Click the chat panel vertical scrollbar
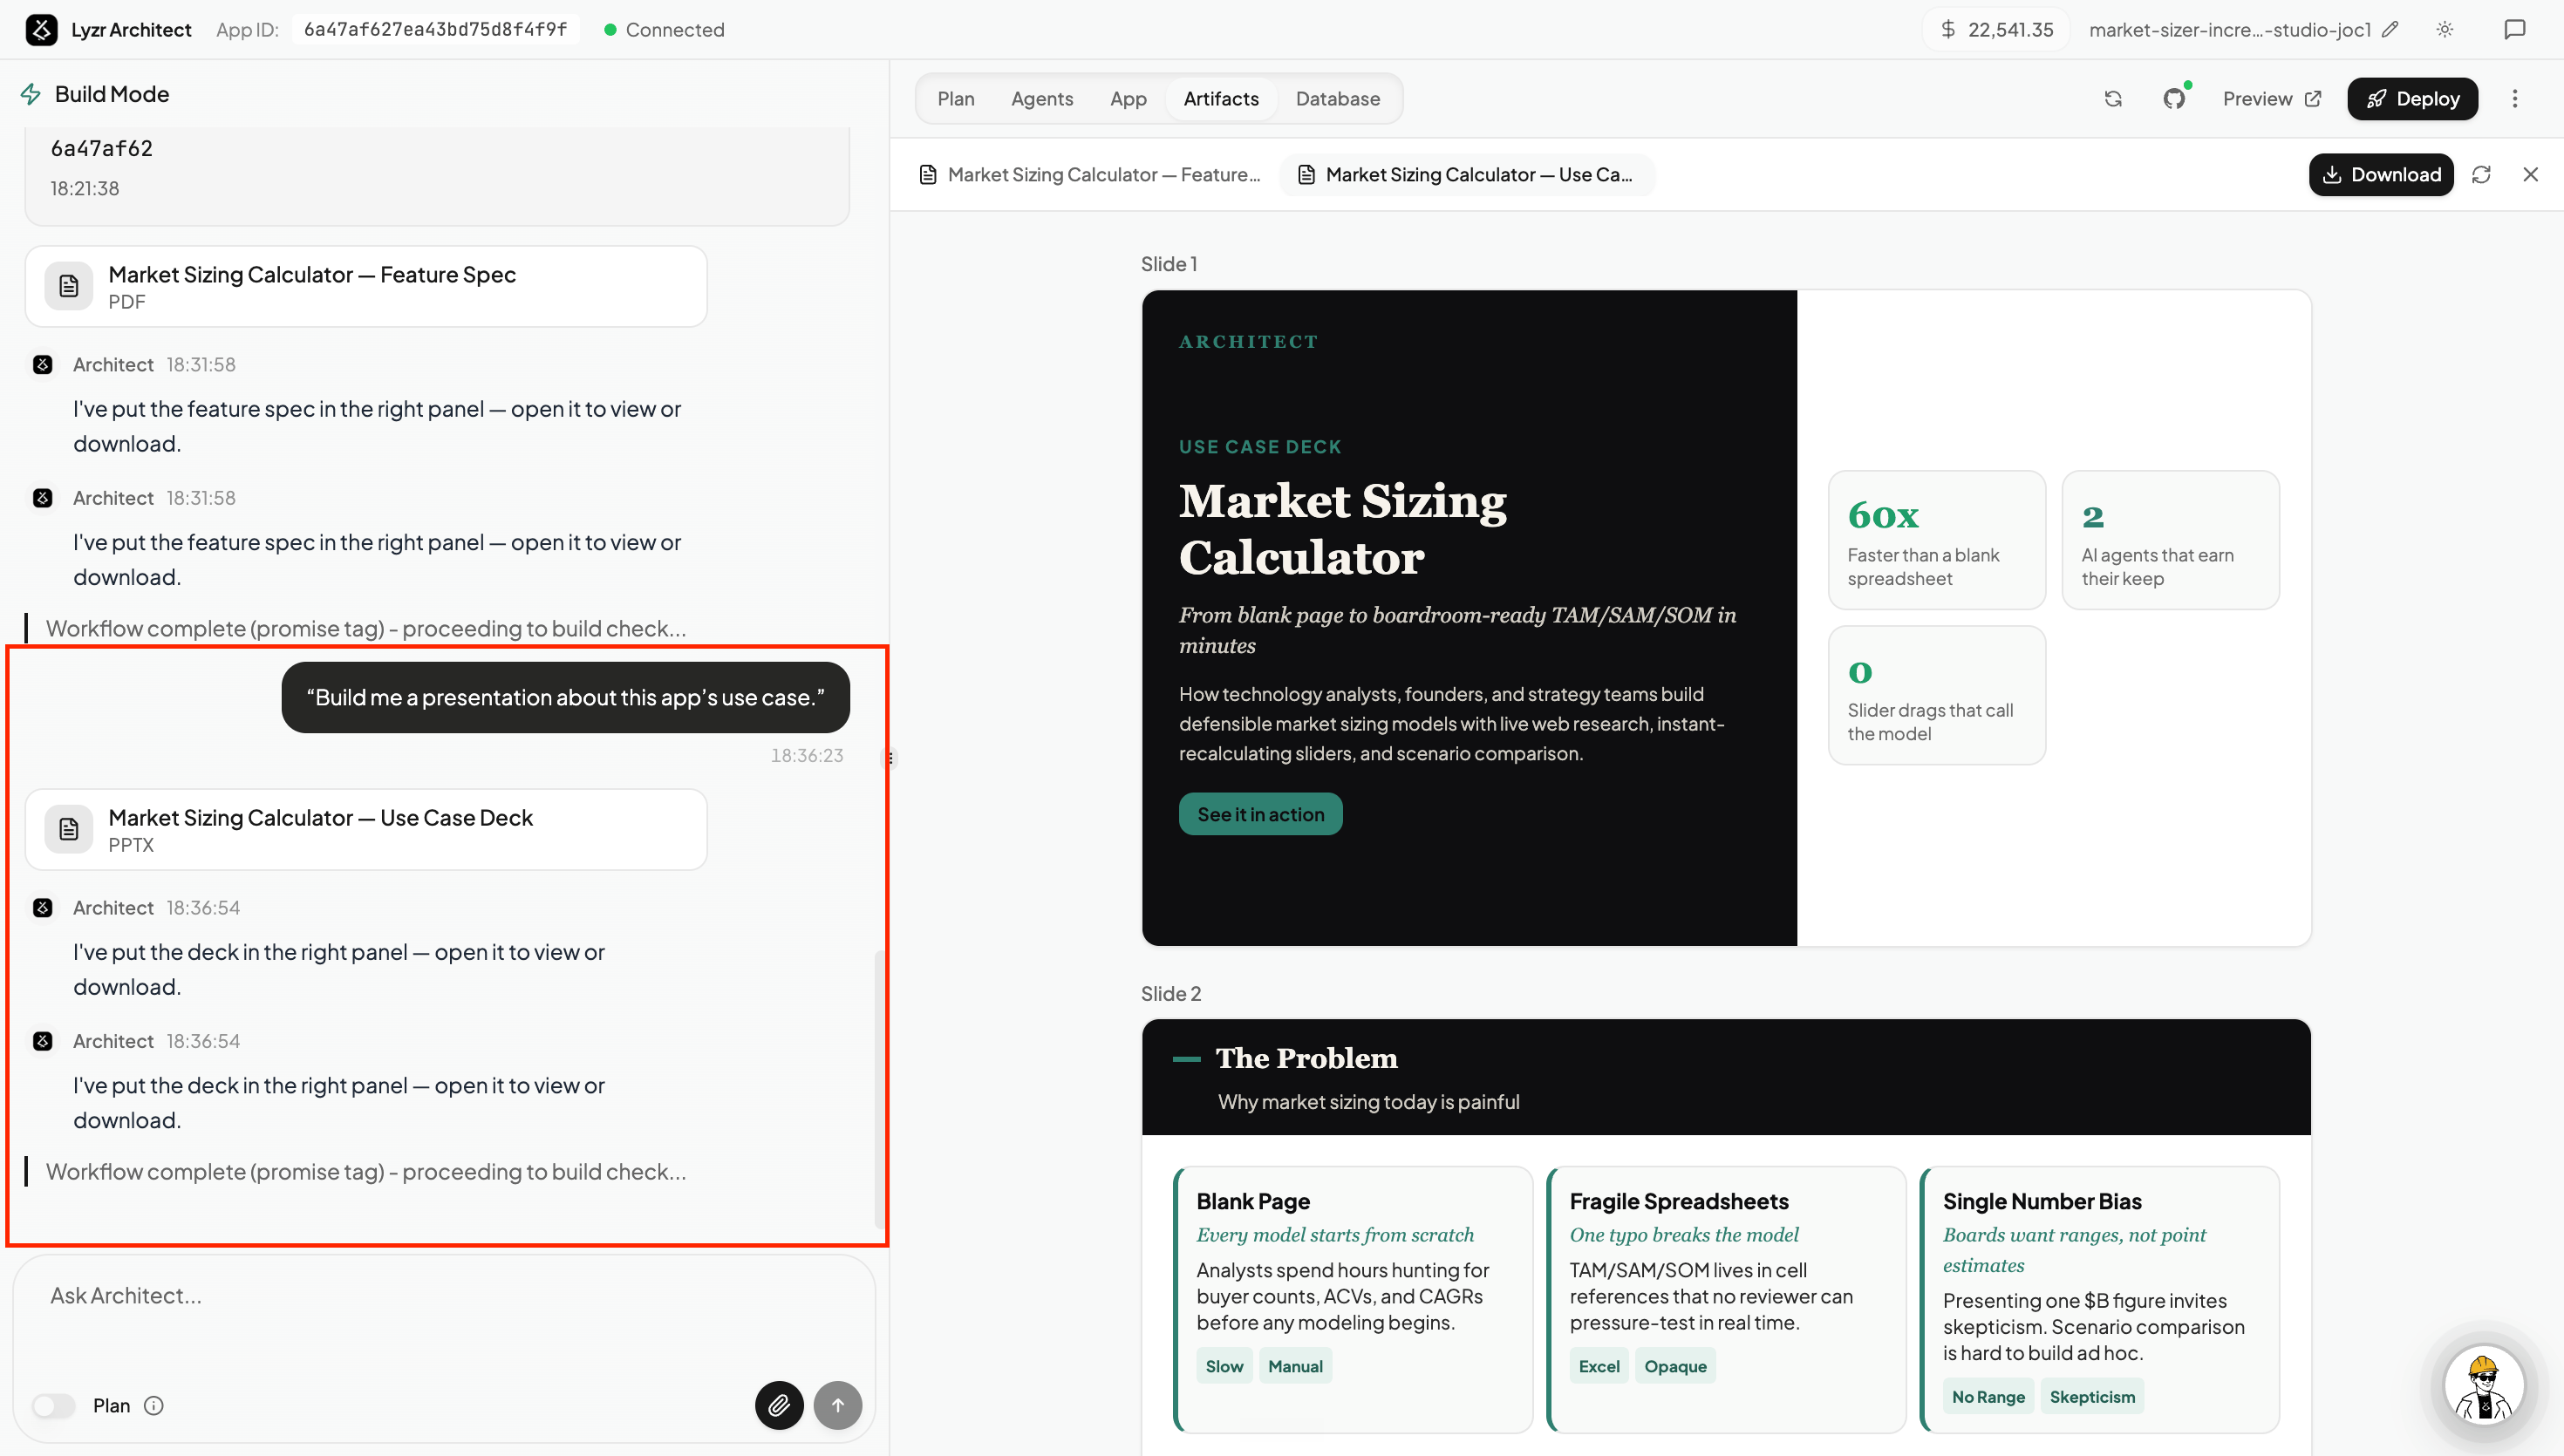This screenshot has height=1456, width=2564. tap(879, 1090)
